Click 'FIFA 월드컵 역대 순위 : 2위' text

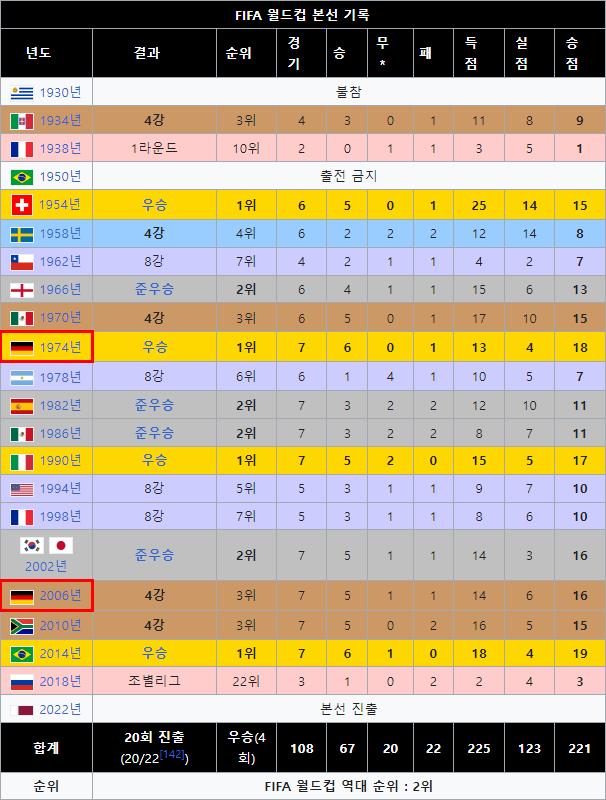349,786
